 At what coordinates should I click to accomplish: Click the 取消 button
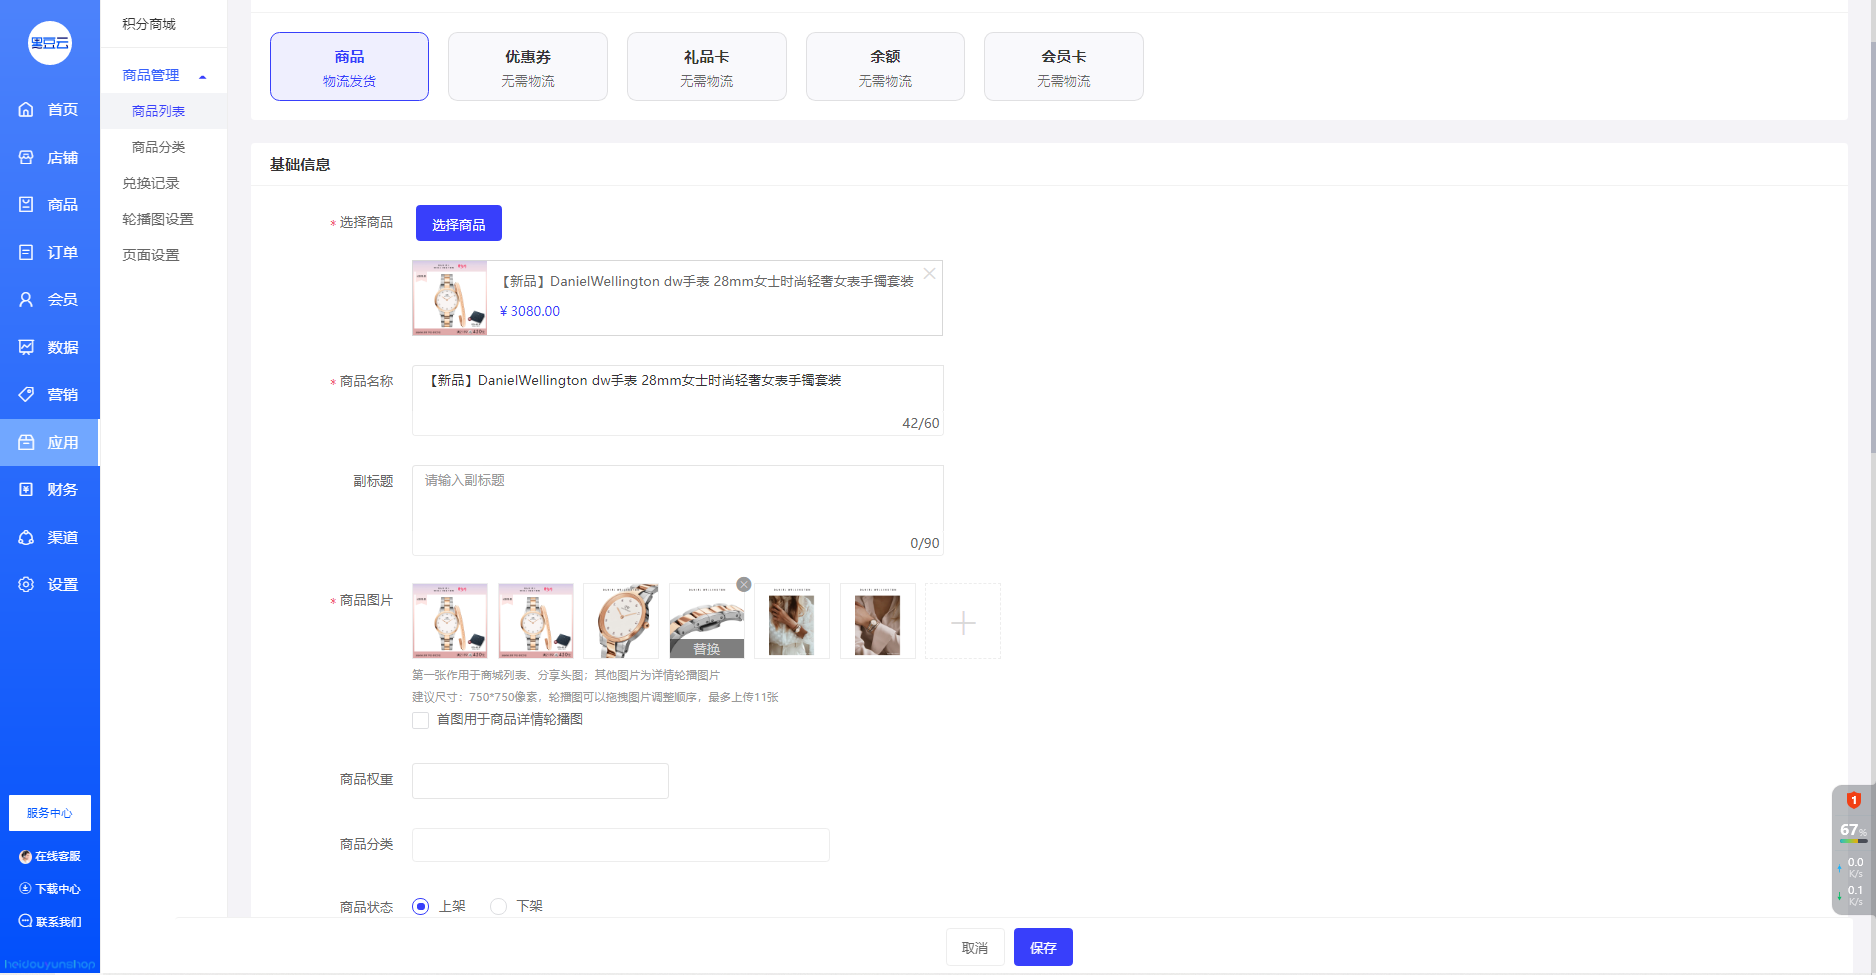(x=975, y=948)
